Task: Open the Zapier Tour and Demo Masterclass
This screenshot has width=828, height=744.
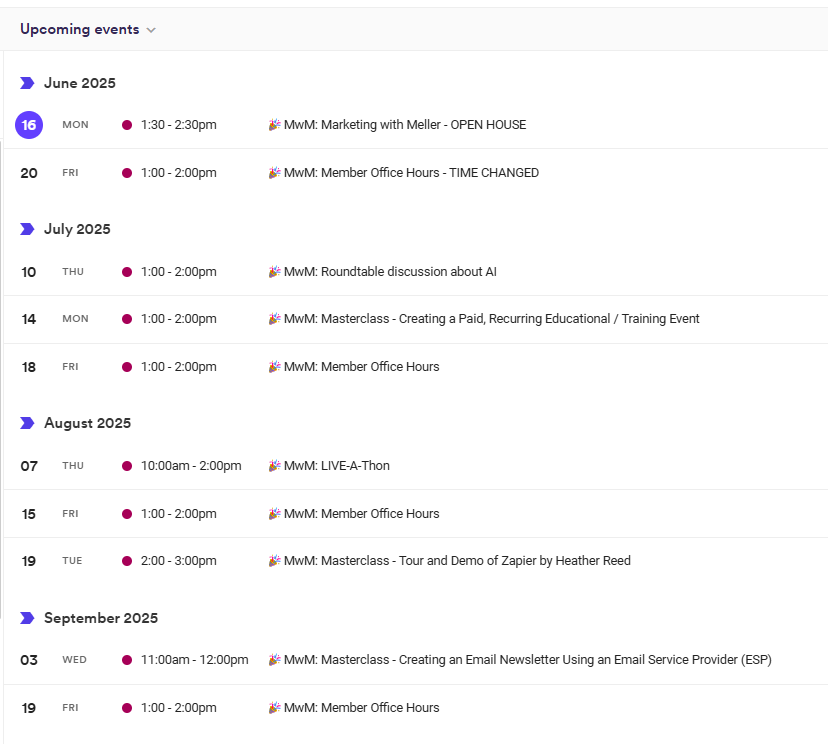Action: click(457, 561)
